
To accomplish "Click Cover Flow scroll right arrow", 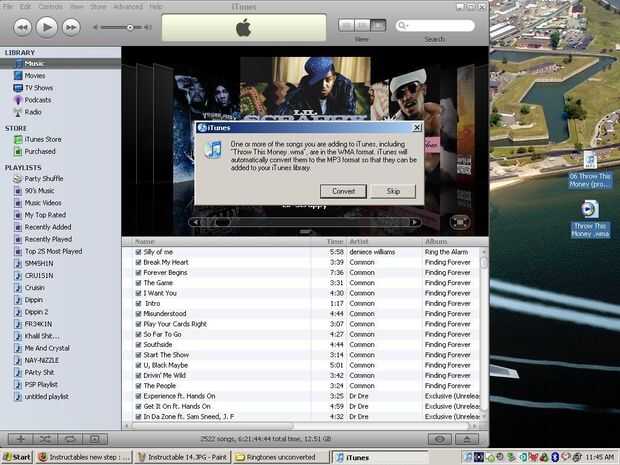I will pos(414,222).
